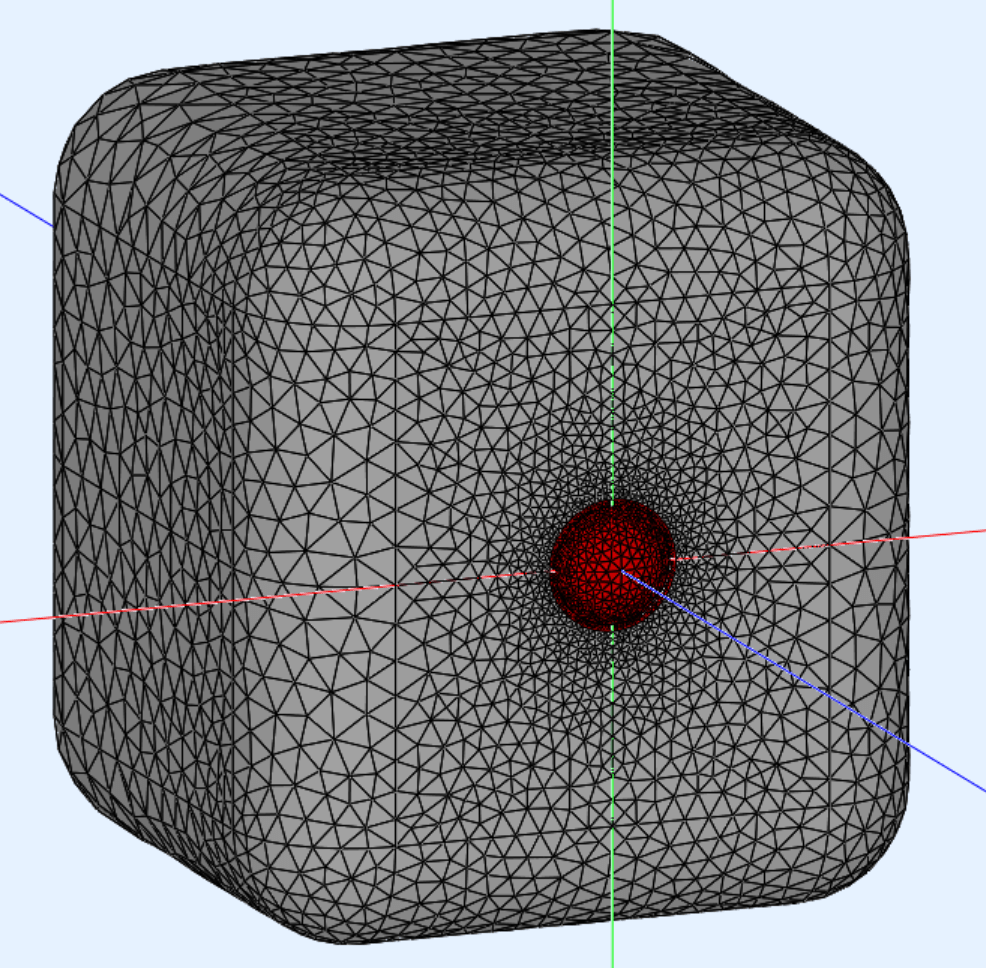Select the red sphere in the mesh
986x968 pixels.
612,564
